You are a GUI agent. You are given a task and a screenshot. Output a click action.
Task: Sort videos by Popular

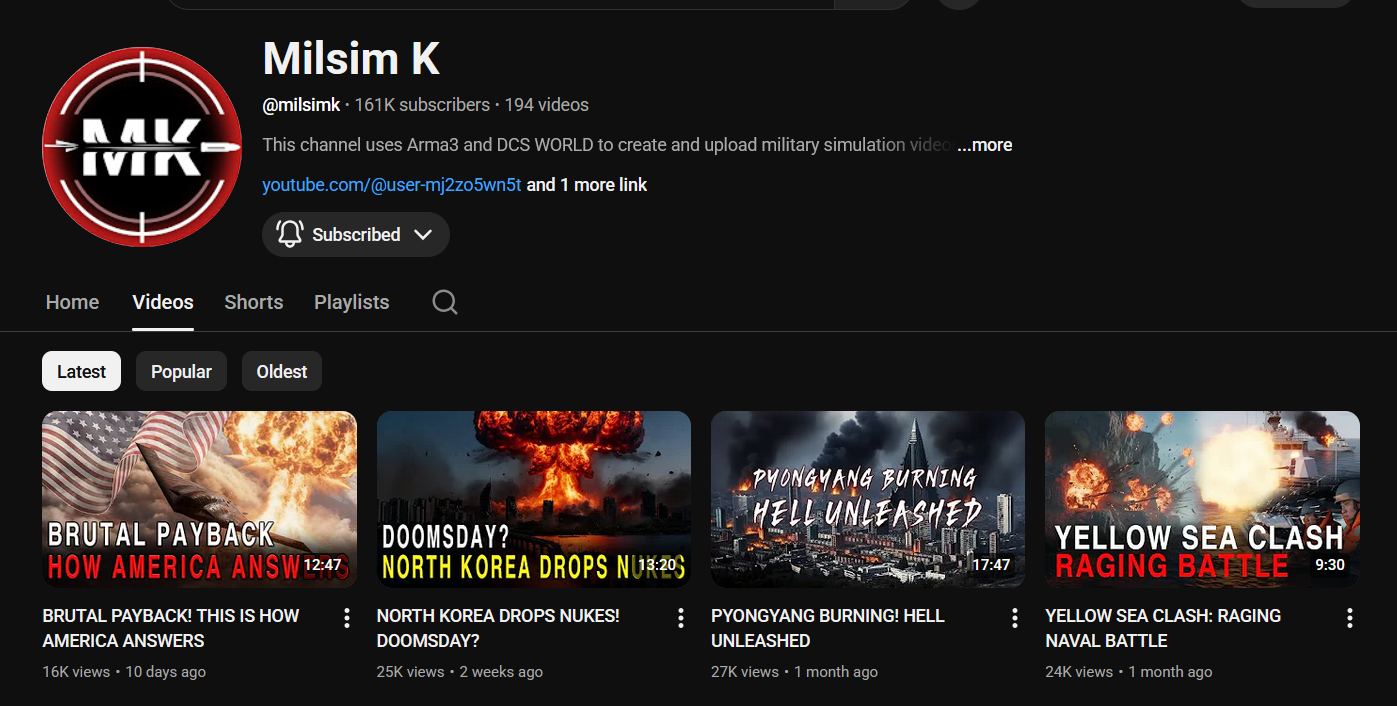[181, 371]
